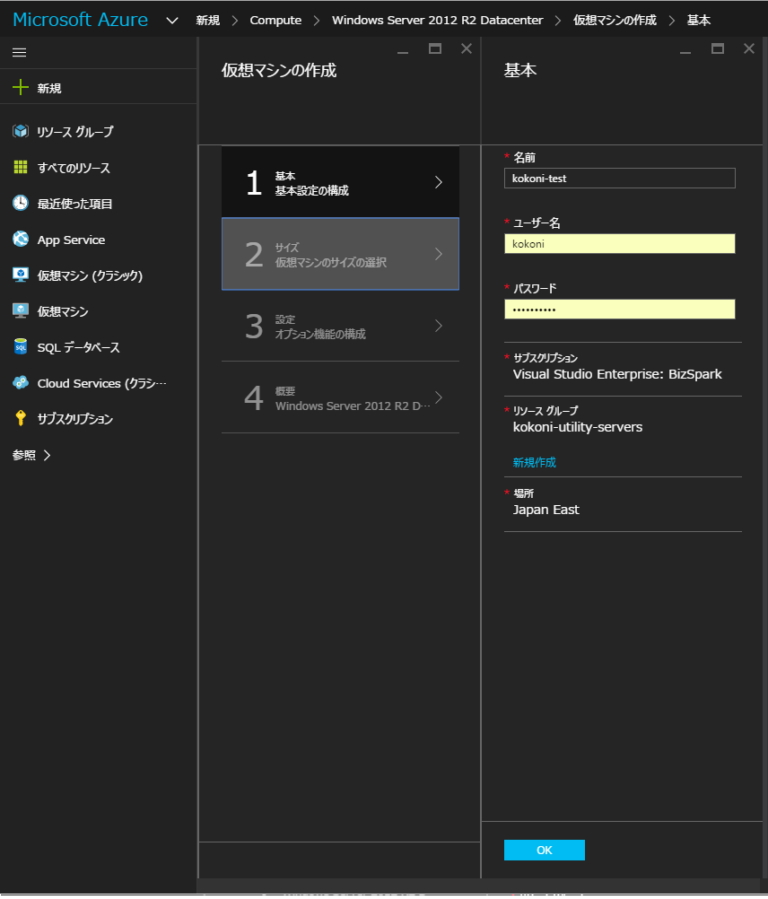768x899 pixels.
Task: Select 新規 label in sidebar
Action: (49, 88)
